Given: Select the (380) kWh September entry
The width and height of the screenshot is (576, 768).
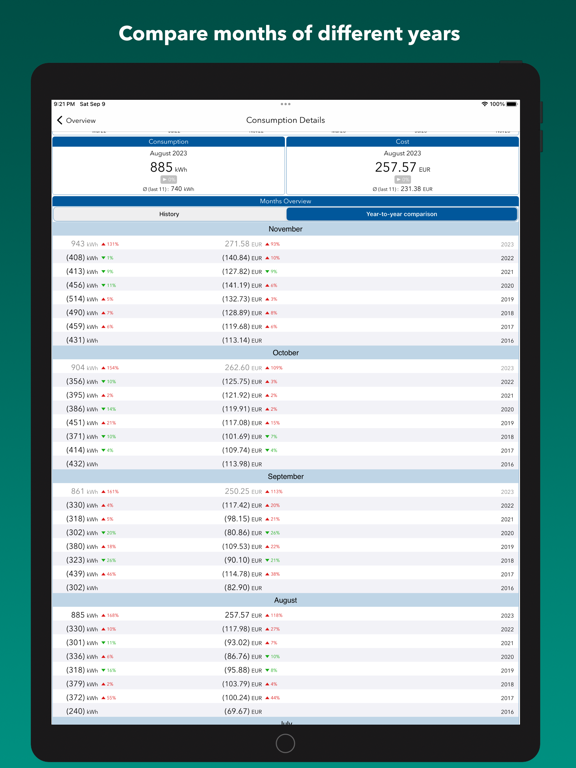Looking at the screenshot, I should pos(82,546).
